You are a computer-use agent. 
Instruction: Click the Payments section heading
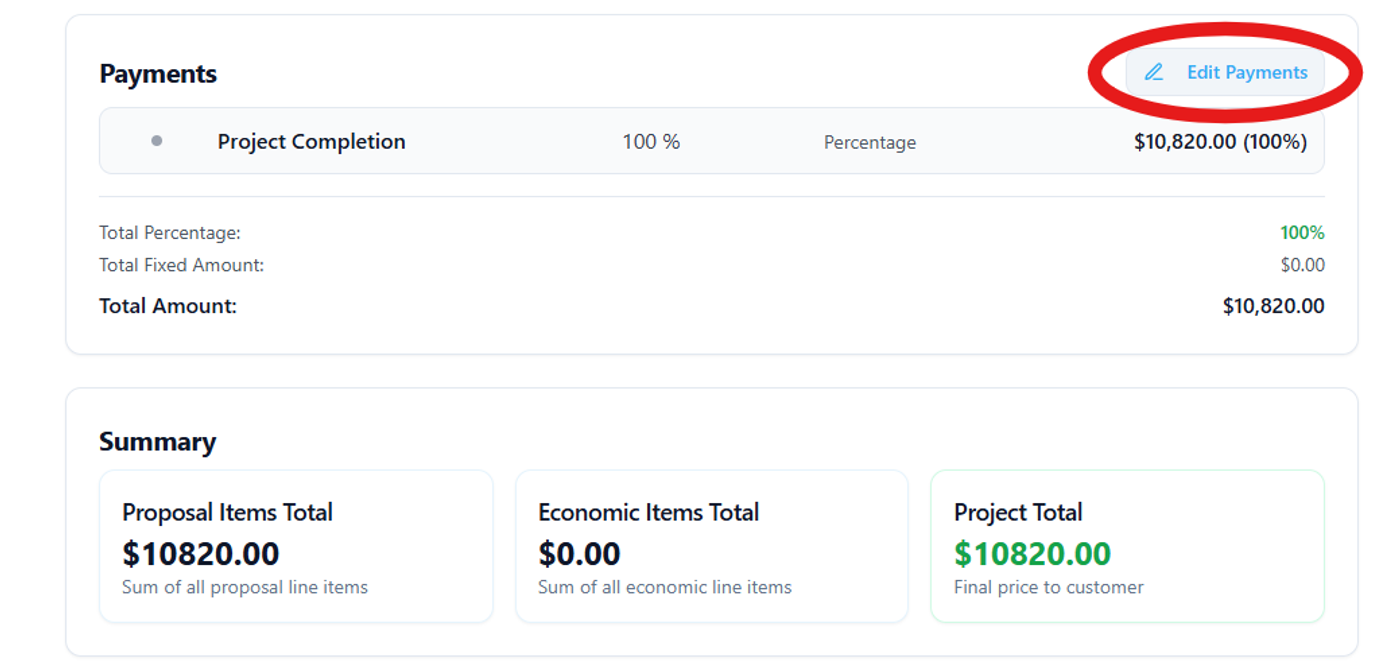pos(158,74)
